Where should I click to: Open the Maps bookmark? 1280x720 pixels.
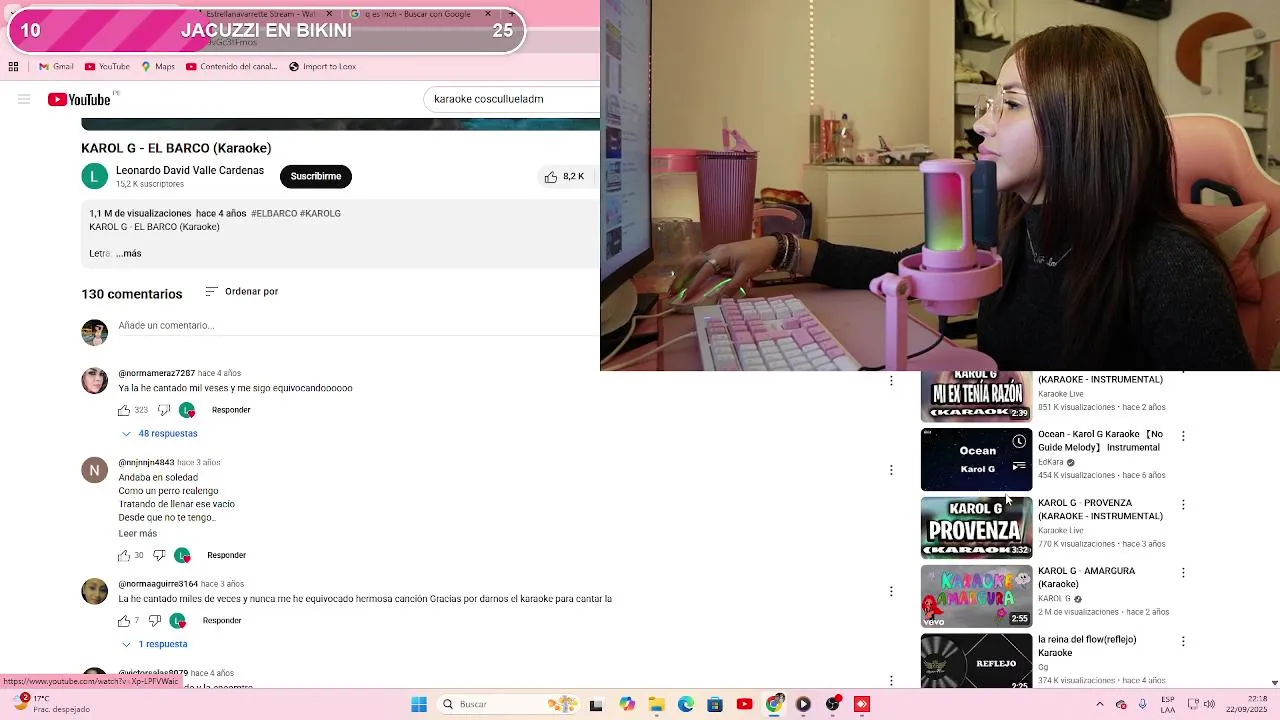tap(158, 67)
